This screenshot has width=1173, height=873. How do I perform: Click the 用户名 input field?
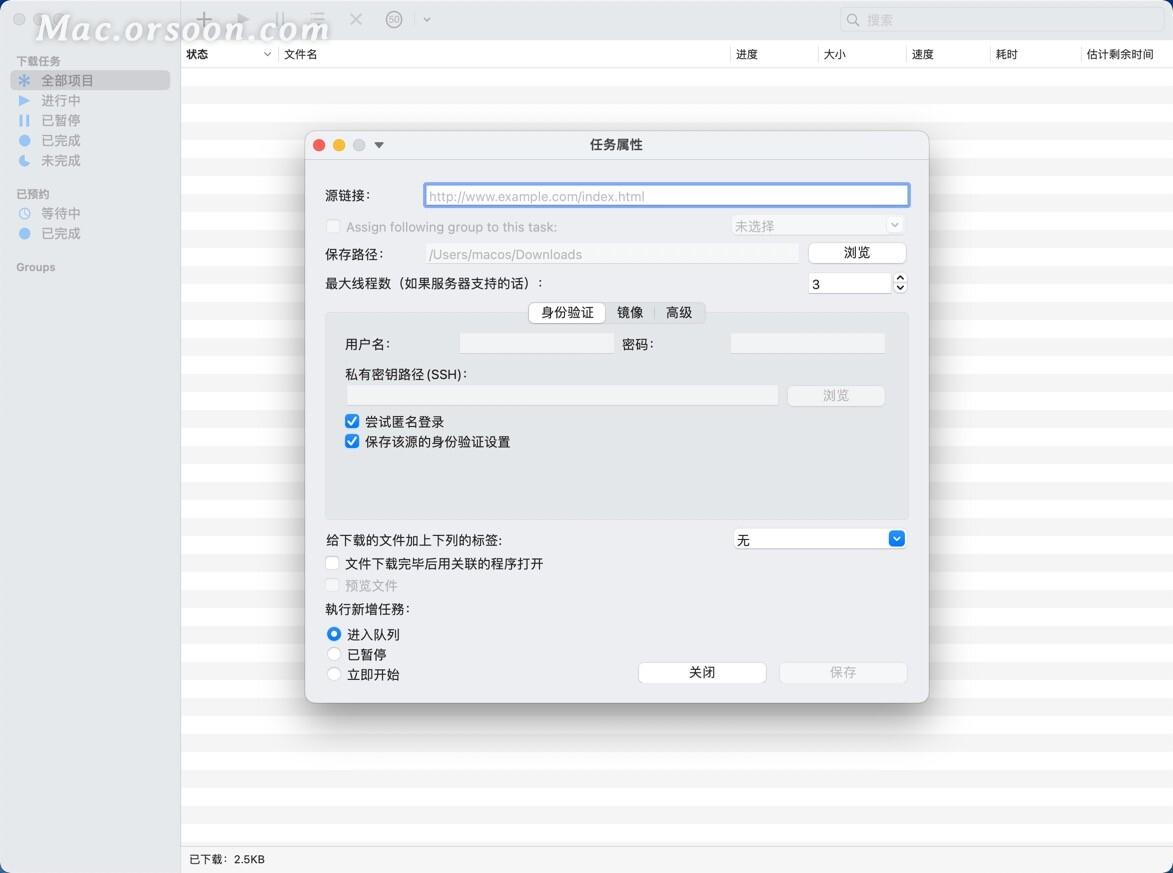[536, 343]
